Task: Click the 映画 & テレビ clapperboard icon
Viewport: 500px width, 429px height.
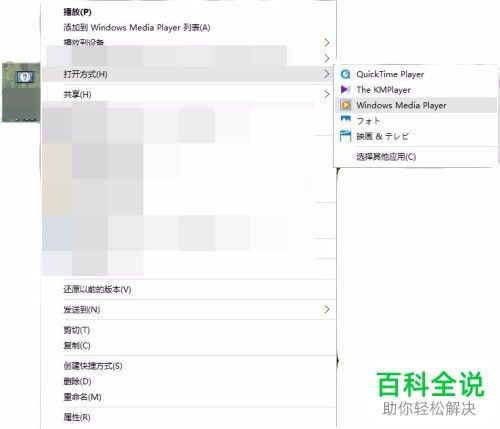Action: click(346, 136)
